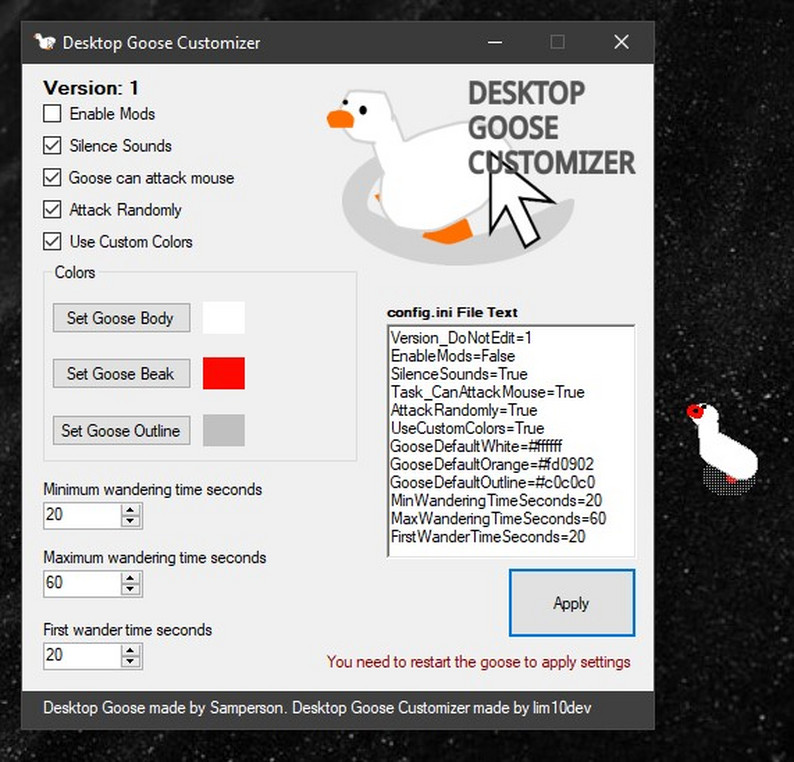Image resolution: width=794 pixels, height=762 pixels.
Task: Click the config.ini File Text label
Action: pos(452,312)
